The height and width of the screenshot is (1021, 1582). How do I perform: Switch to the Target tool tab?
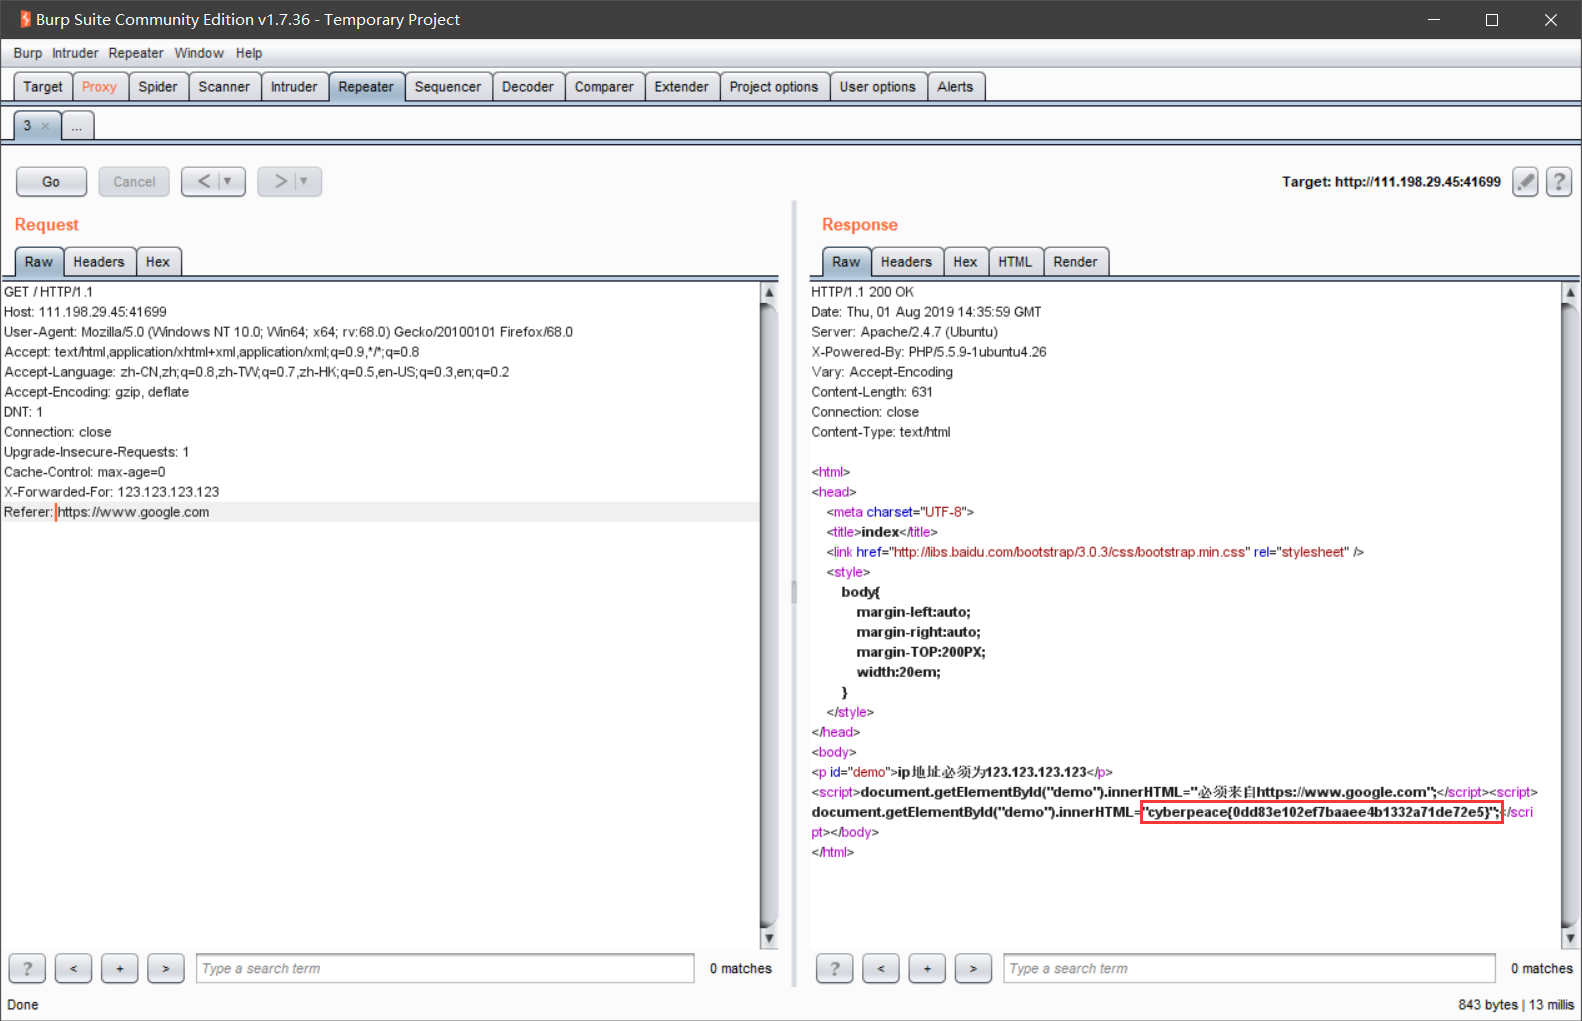[43, 87]
